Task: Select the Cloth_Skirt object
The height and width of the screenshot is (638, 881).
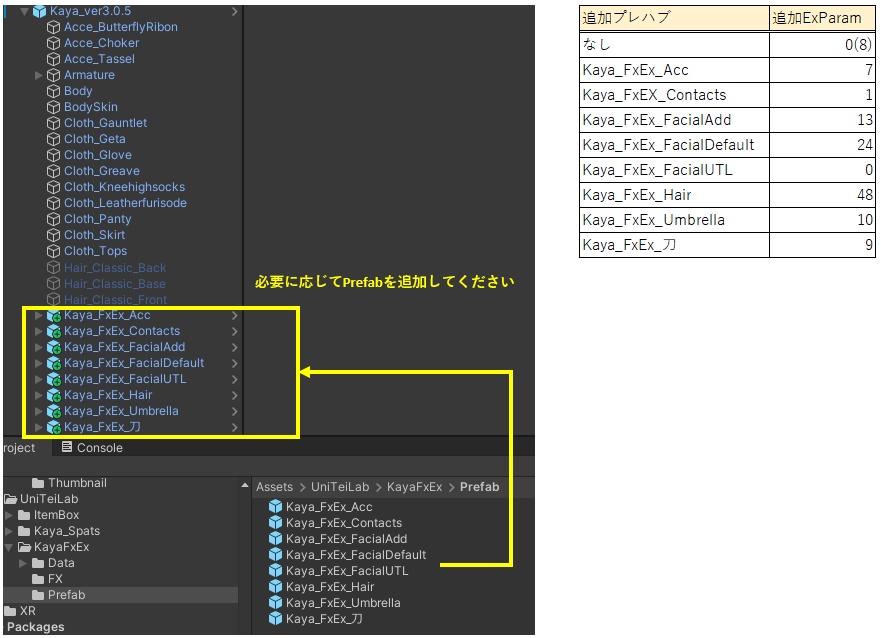Action: click(x=94, y=235)
